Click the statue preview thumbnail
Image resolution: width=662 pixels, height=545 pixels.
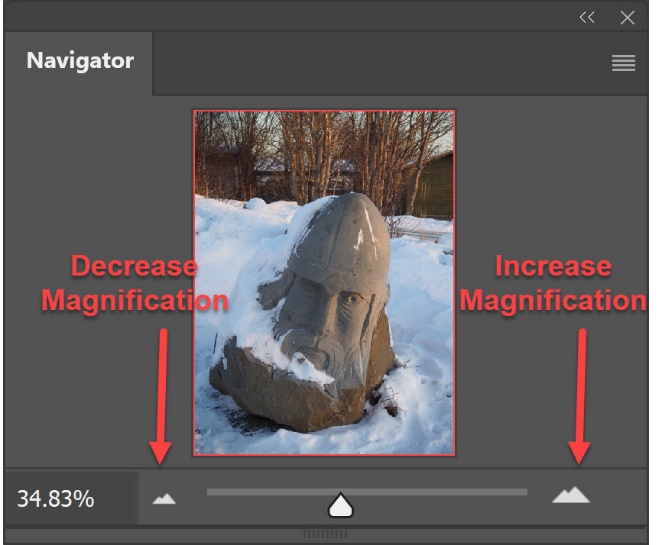(324, 283)
